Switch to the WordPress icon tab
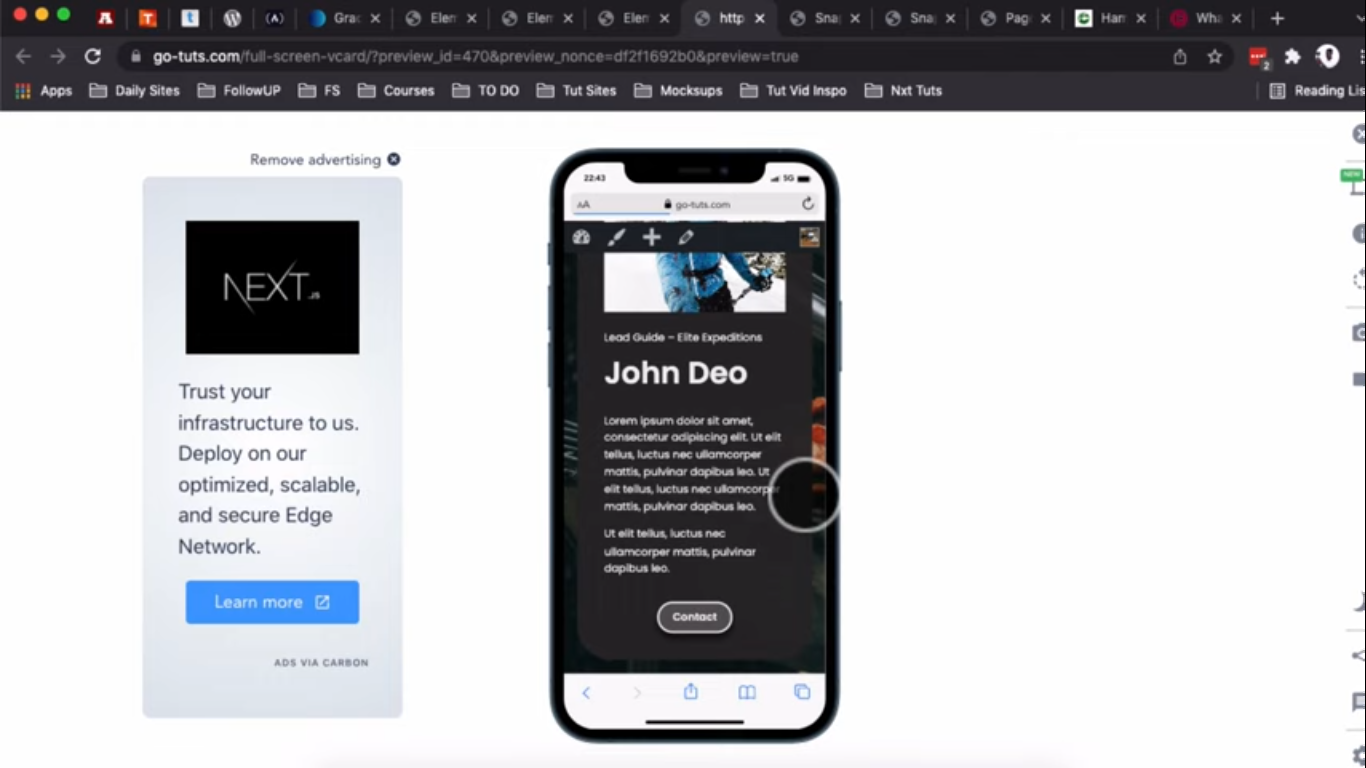This screenshot has width=1366, height=768. click(x=232, y=18)
